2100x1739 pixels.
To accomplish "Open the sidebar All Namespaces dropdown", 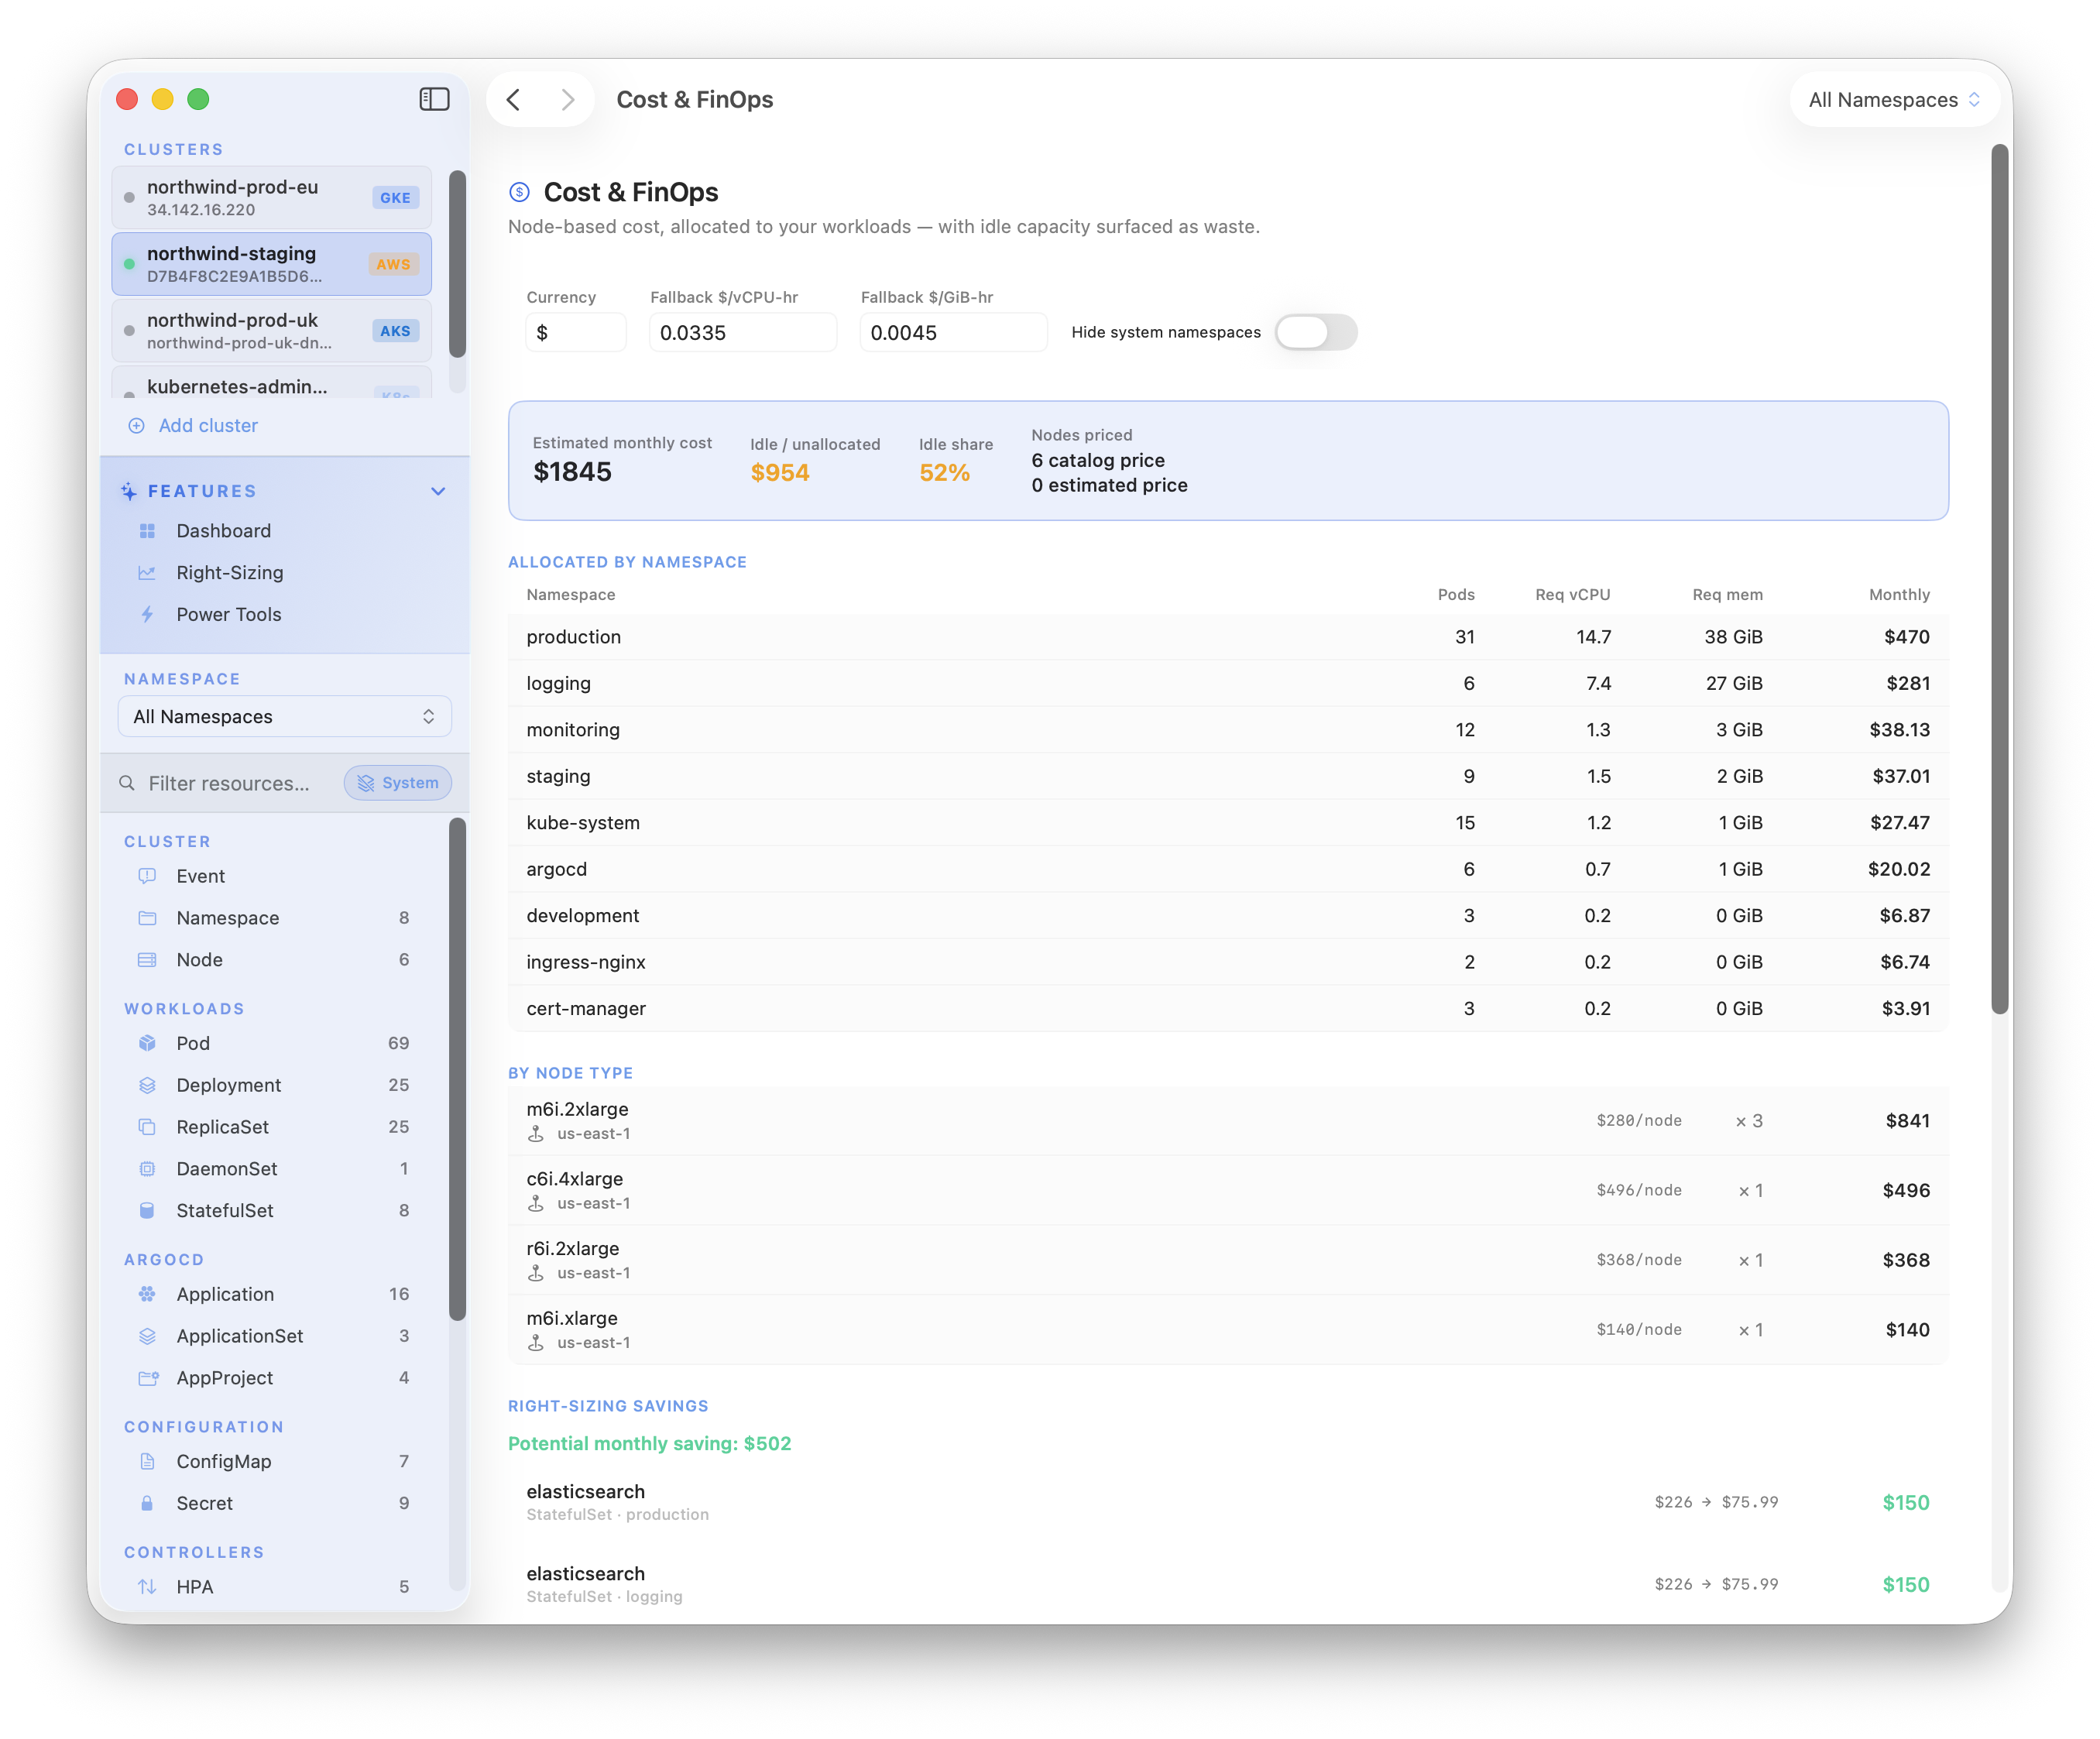I will click(285, 717).
